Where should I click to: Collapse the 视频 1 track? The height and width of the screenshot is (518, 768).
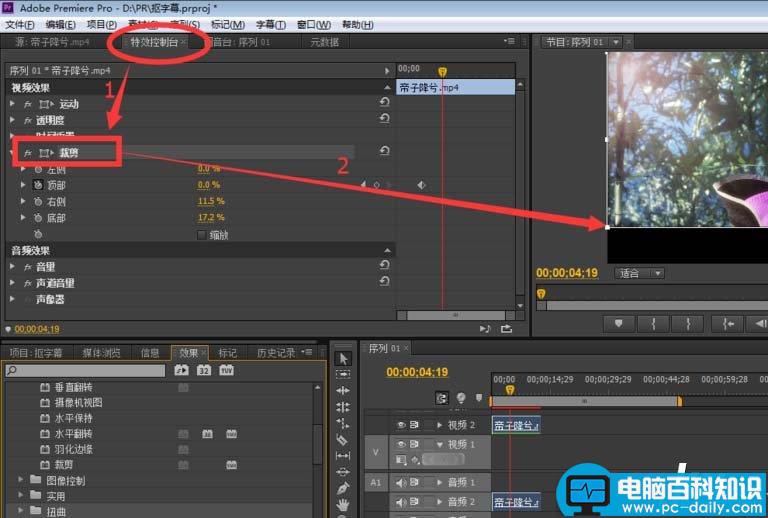click(439, 445)
